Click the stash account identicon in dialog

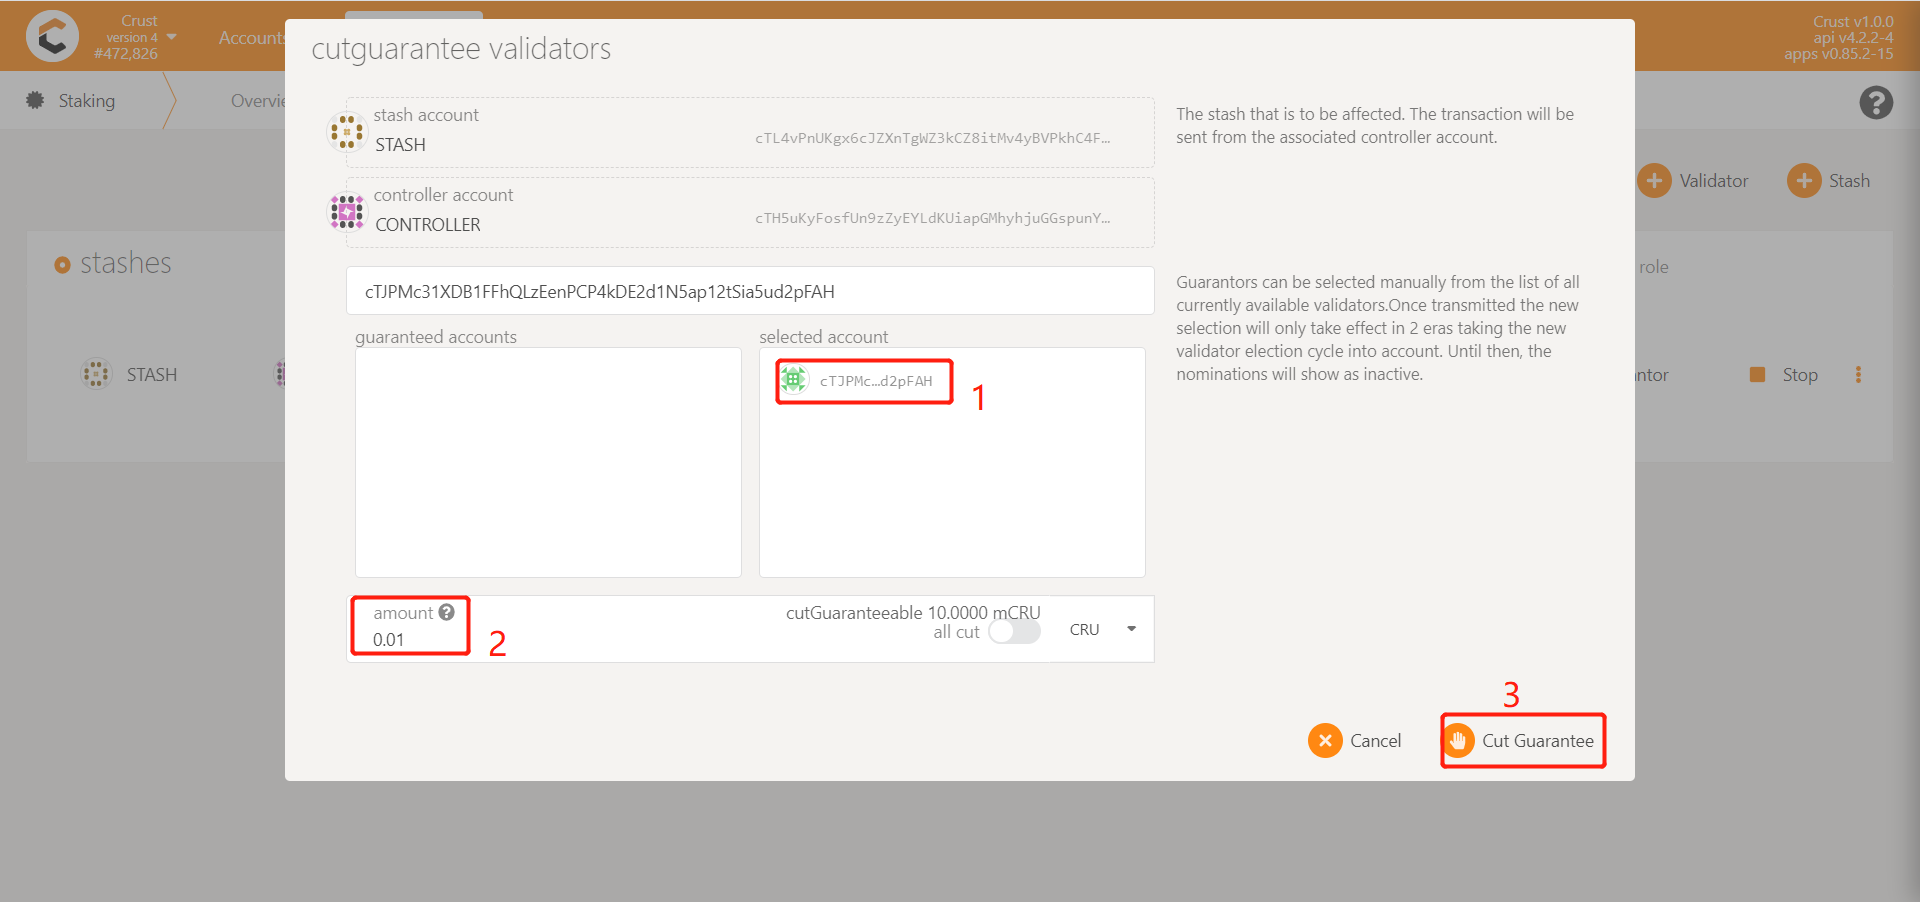tap(347, 132)
